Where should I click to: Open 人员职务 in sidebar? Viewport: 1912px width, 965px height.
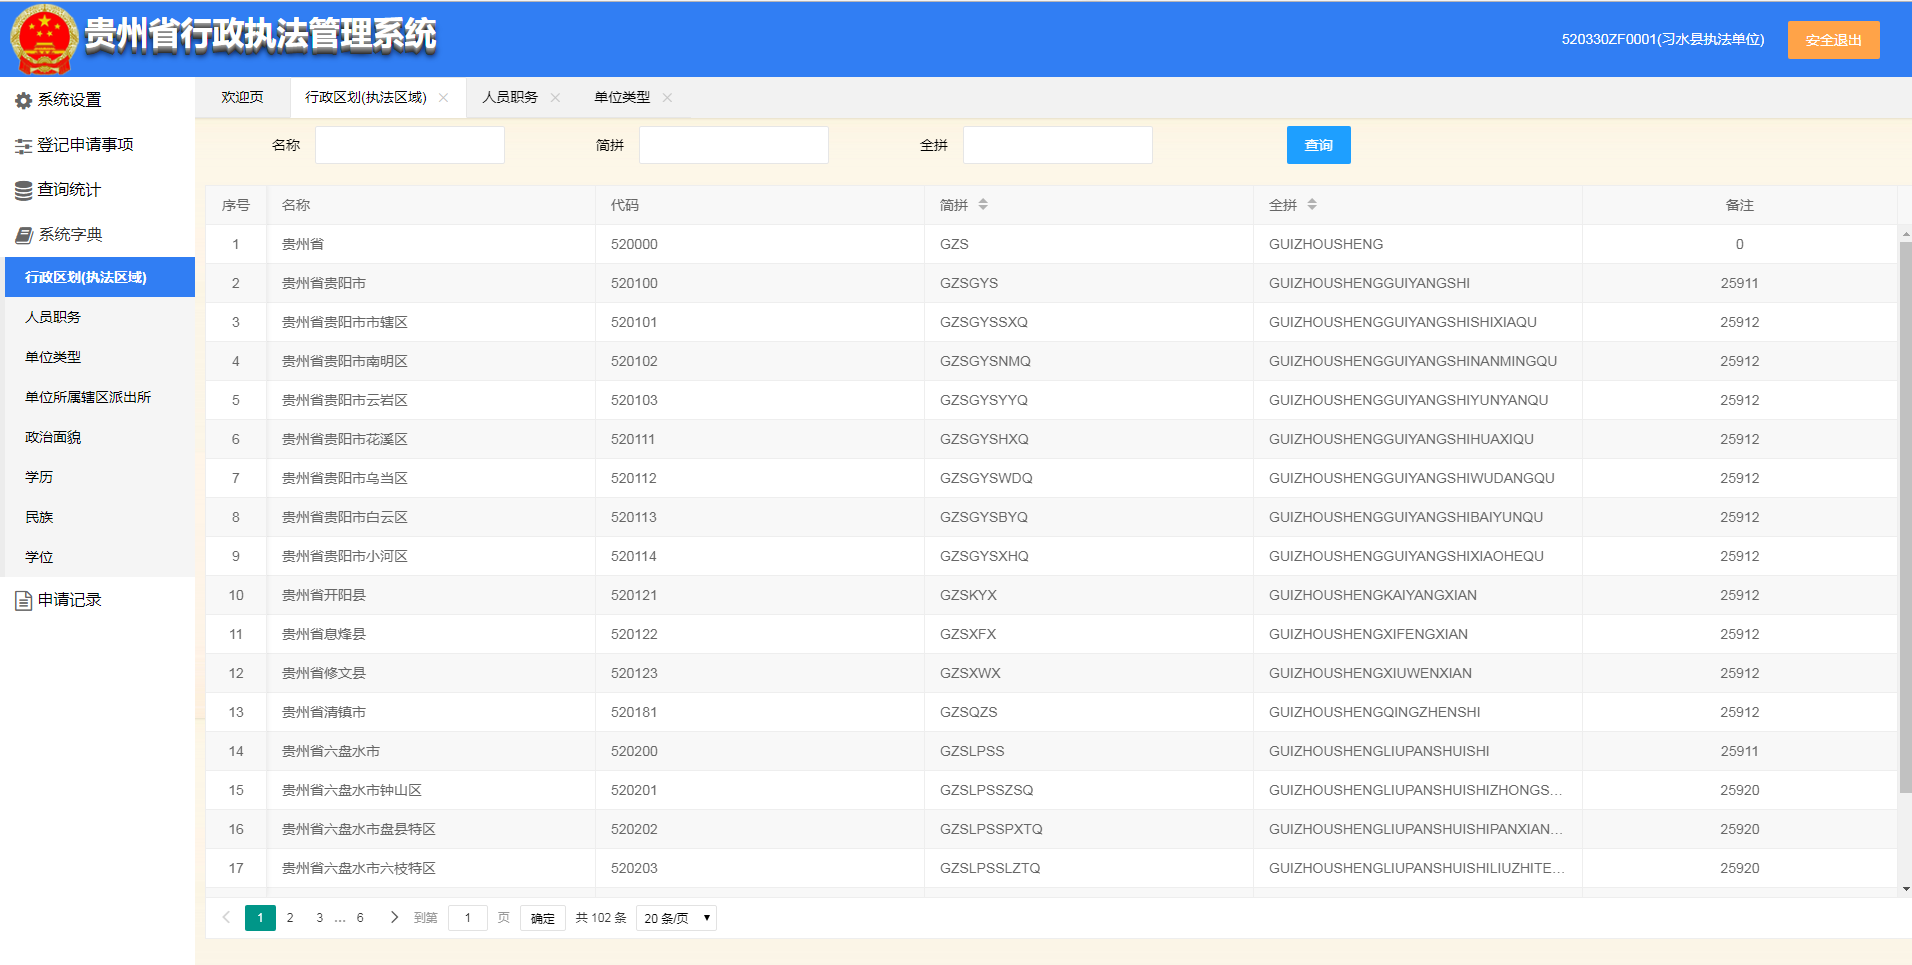click(x=100, y=317)
